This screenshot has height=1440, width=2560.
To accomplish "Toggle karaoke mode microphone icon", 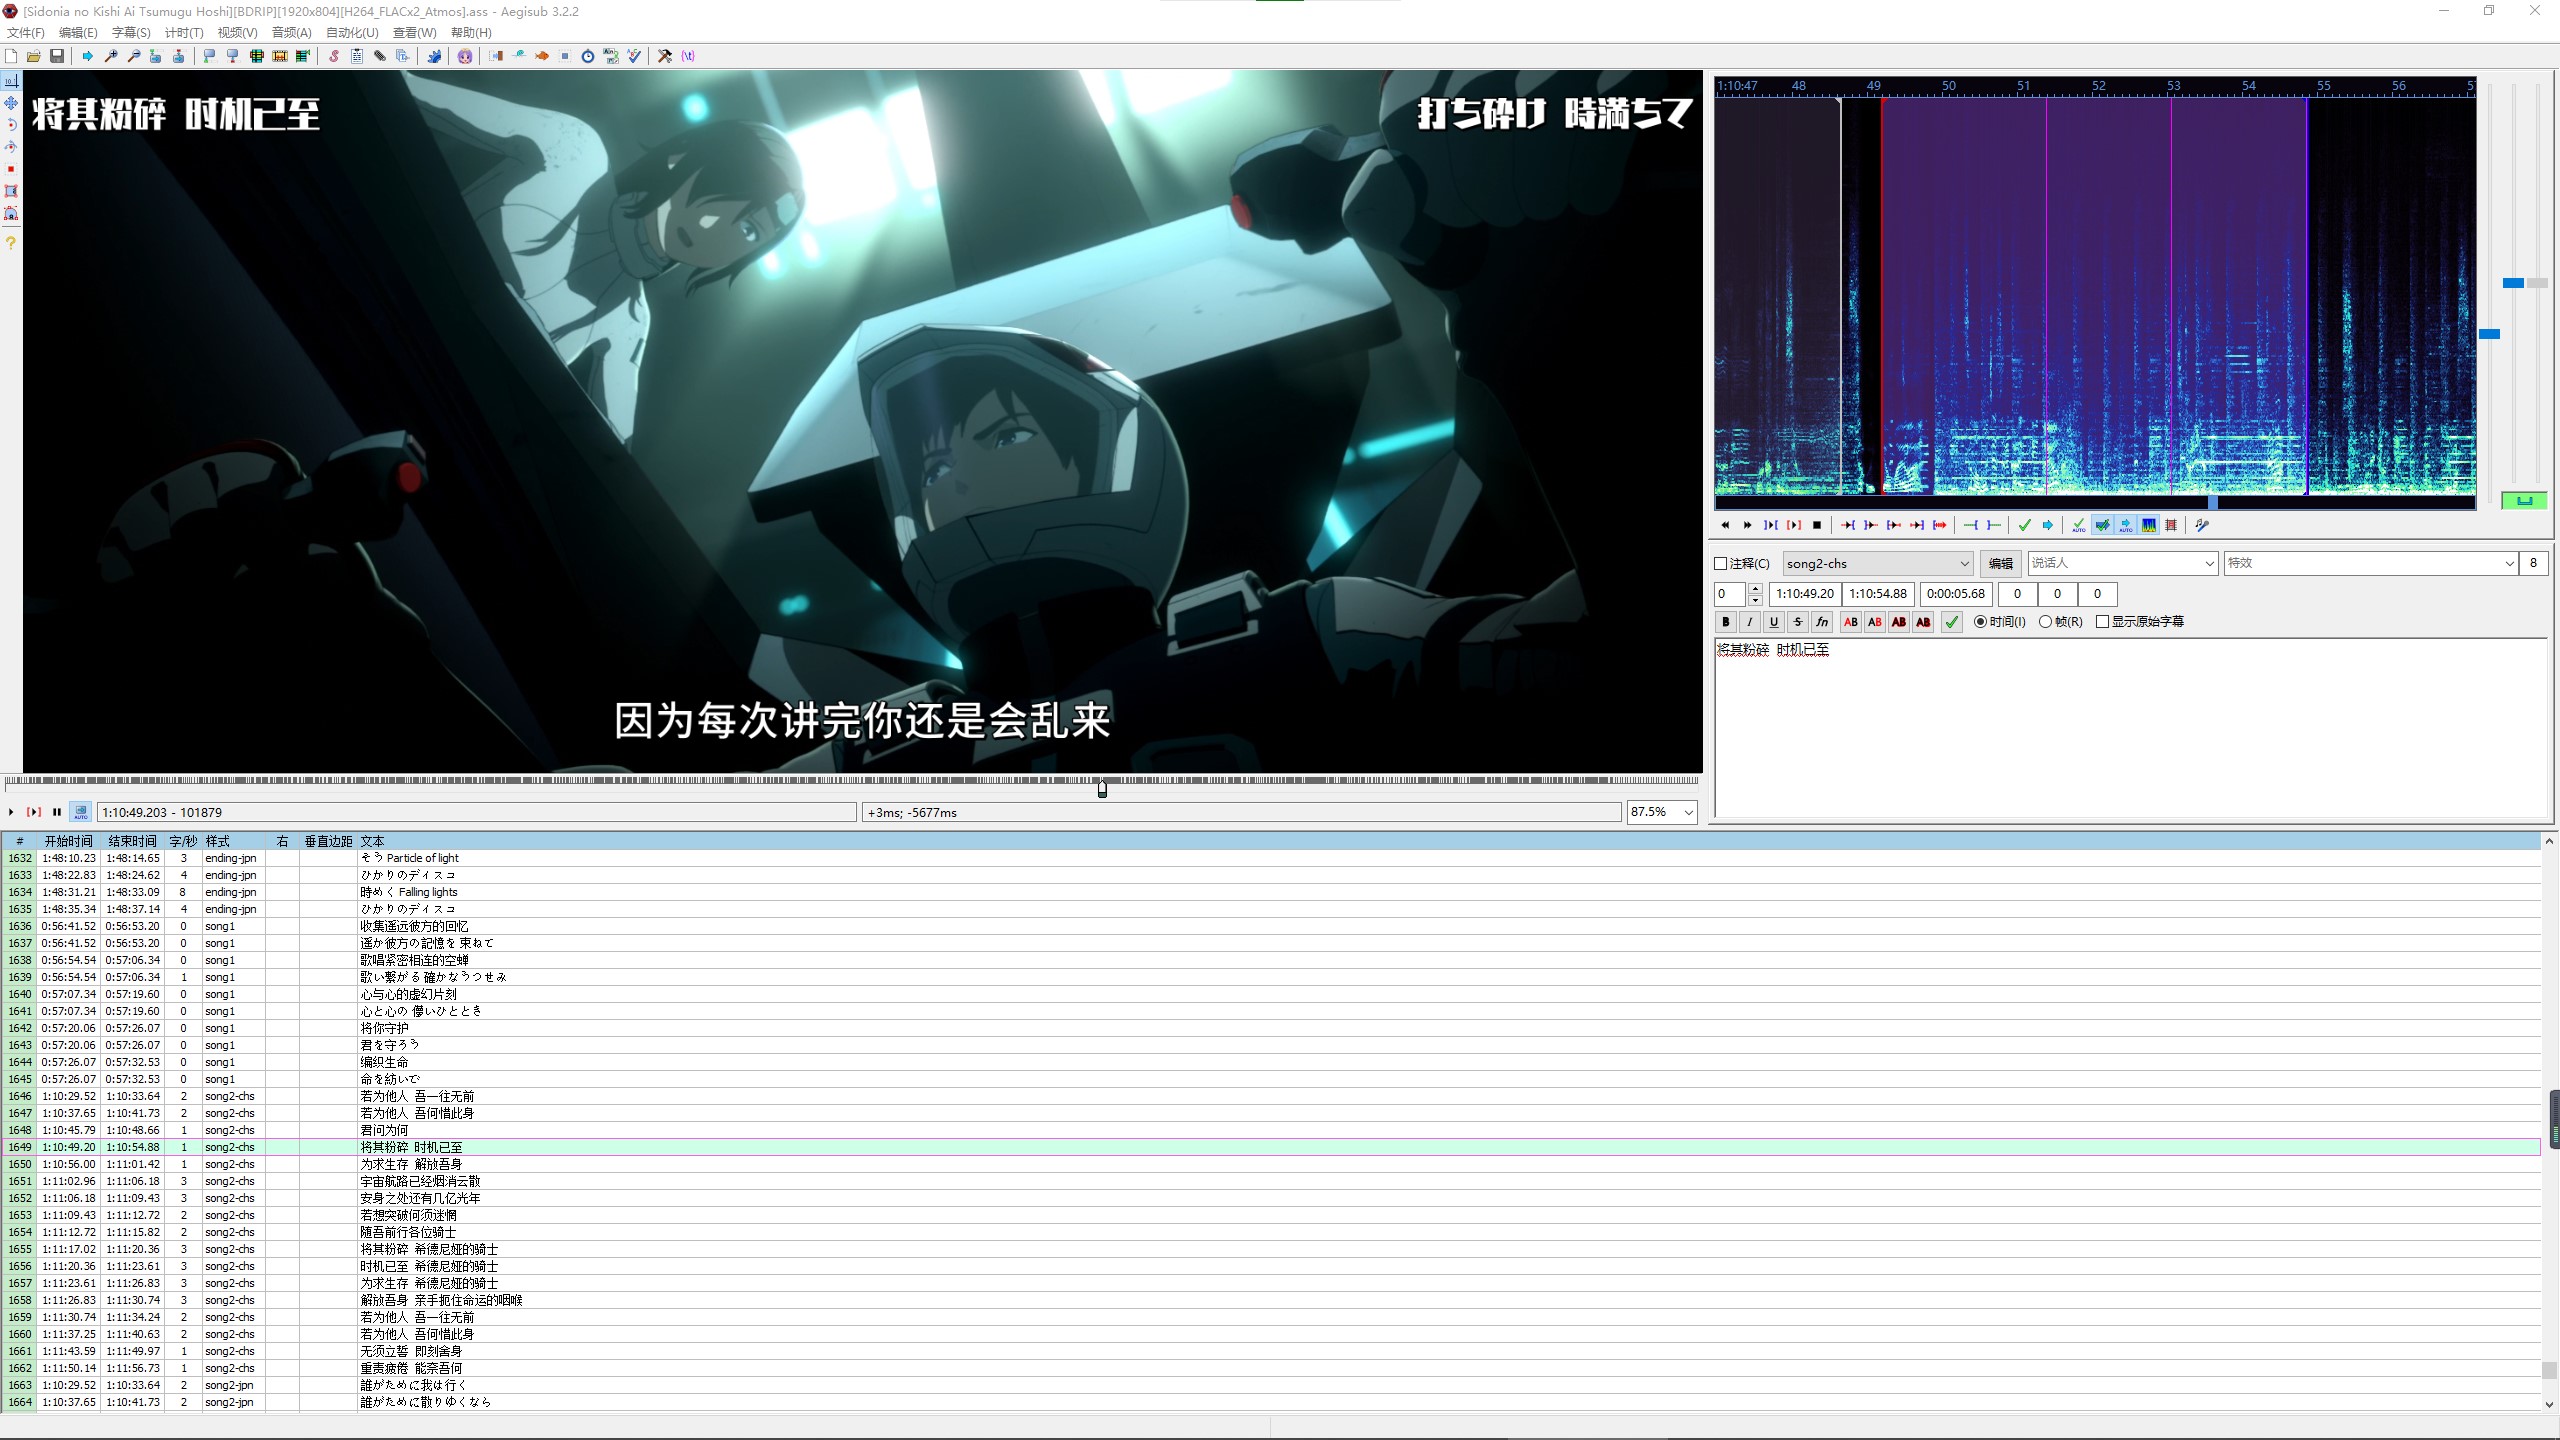I will tap(2202, 525).
